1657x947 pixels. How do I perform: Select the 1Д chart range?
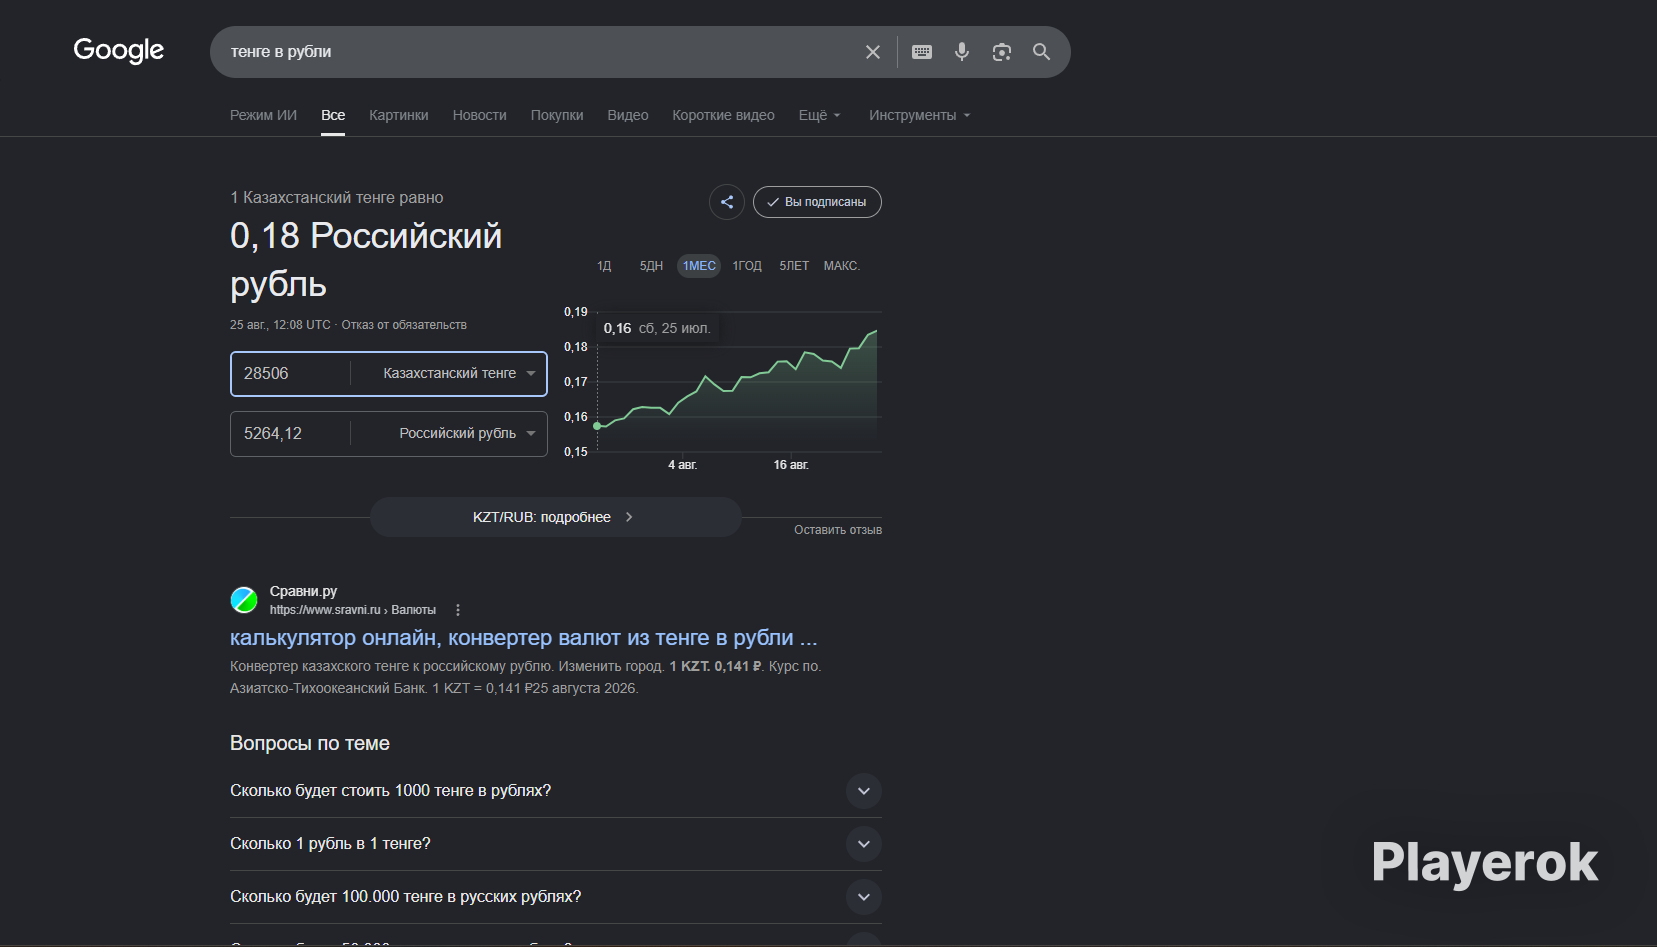[604, 266]
